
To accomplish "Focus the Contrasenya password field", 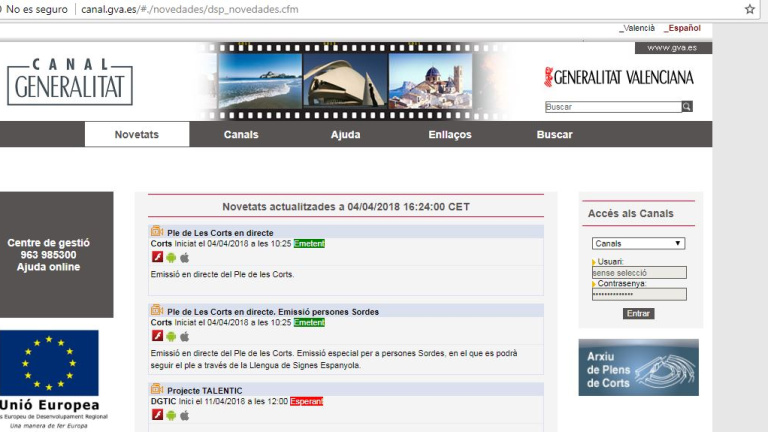I will (x=638, y=294).
